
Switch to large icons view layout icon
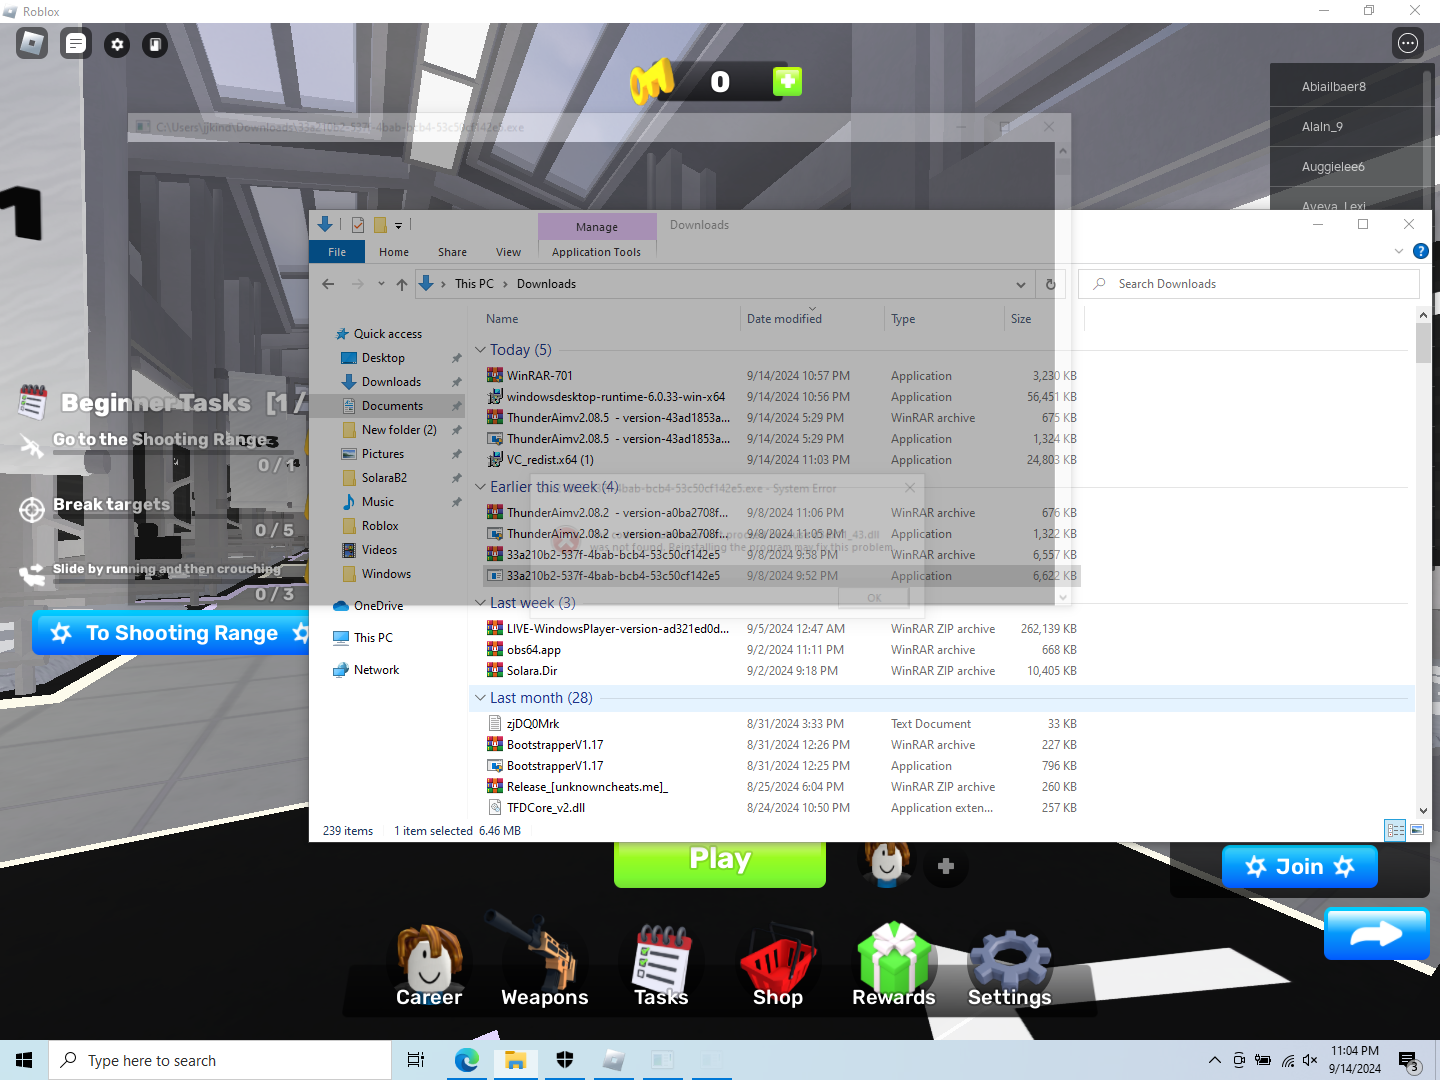click(x=1417, y=830)
